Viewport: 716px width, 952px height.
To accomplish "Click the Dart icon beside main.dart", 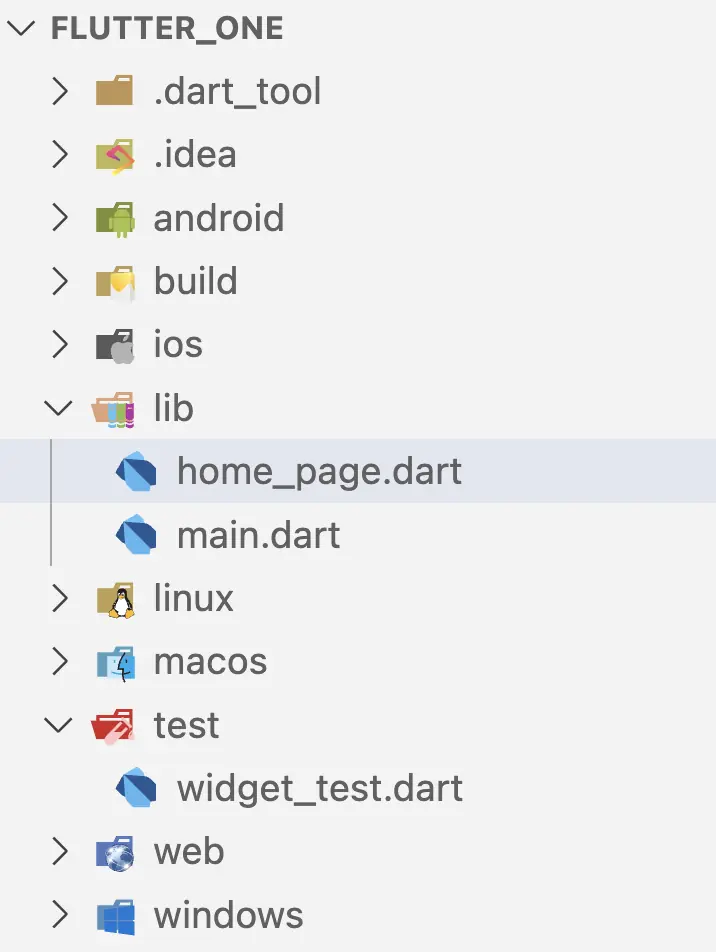I will (x=136, y=536).
